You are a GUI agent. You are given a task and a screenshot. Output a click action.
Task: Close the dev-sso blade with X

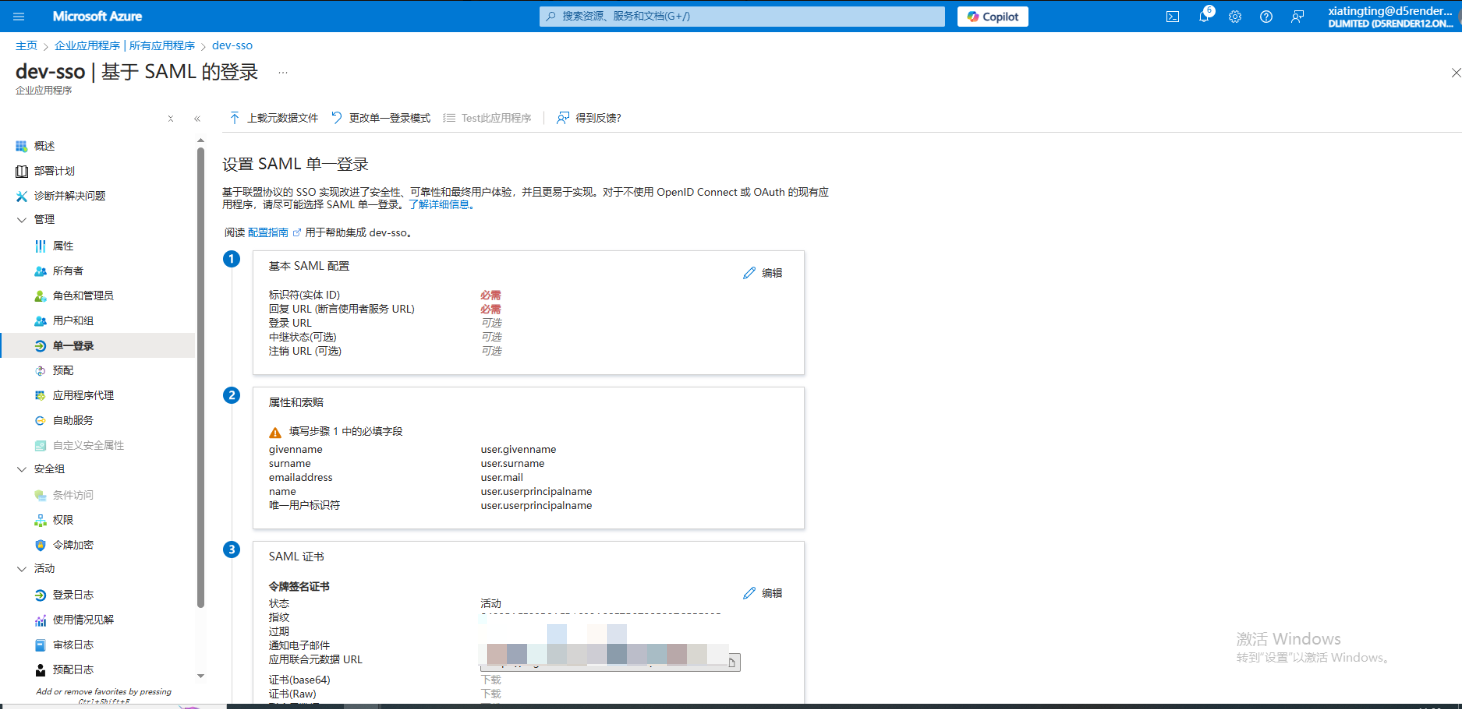(1456, 72)
